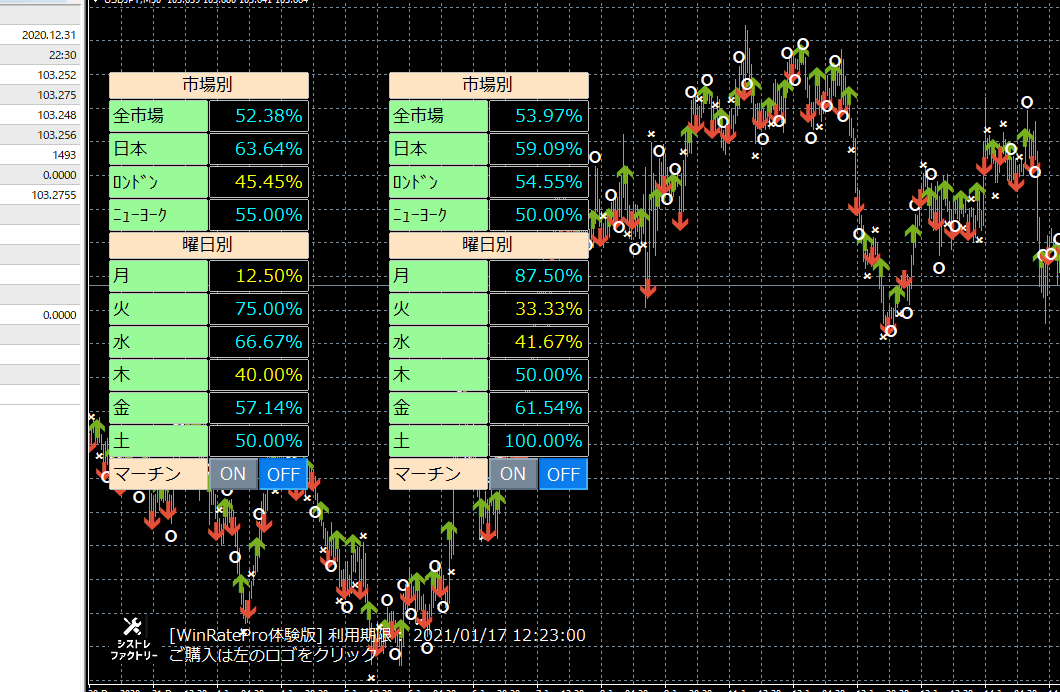
Task: Click 木 label in right panel
Action: click(x=438, y=375)
